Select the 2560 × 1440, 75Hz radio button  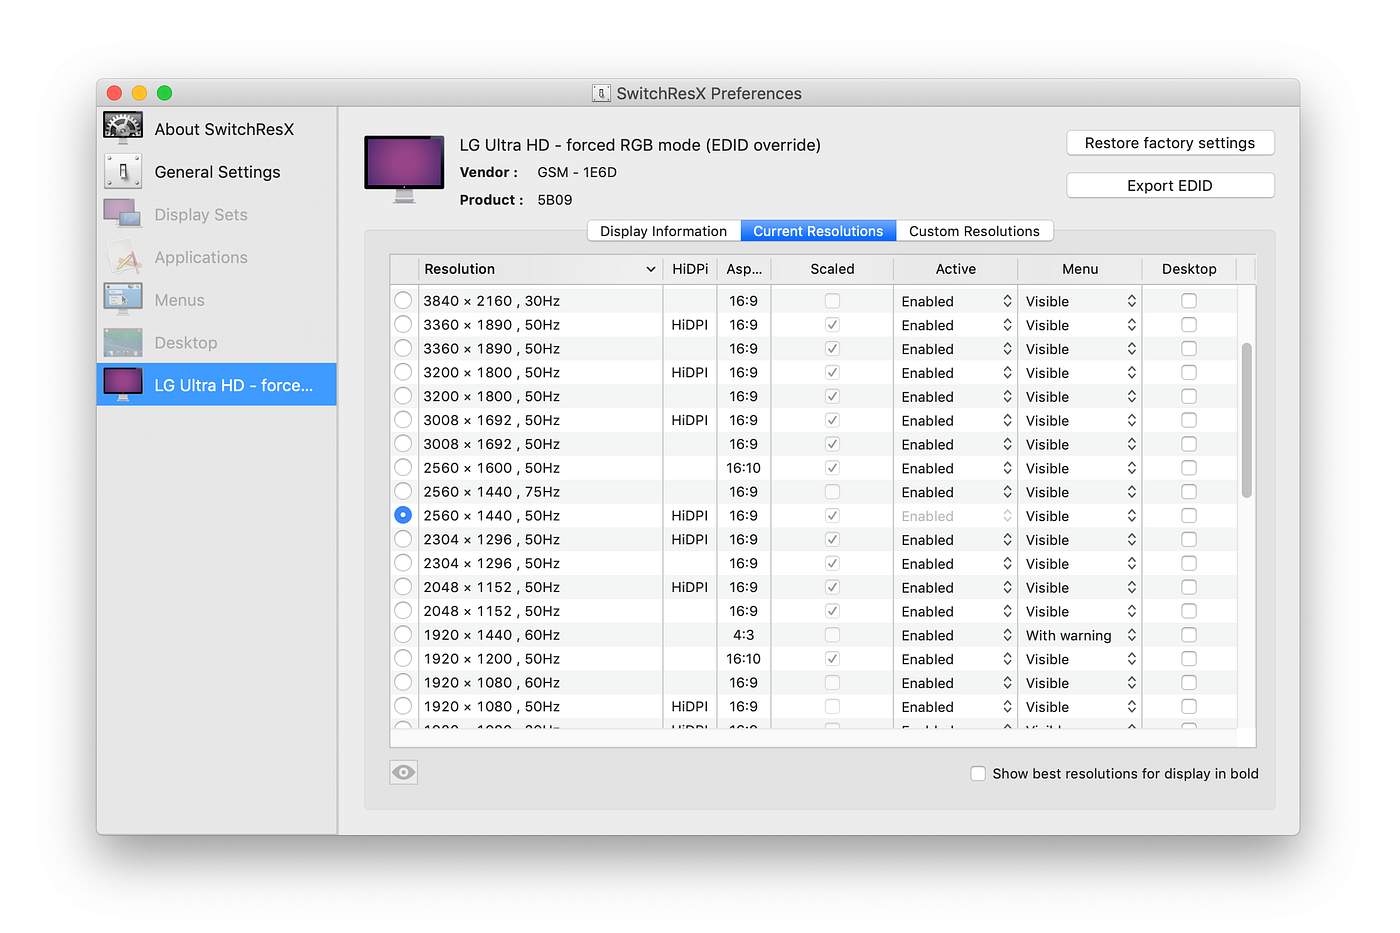[403, 491]
